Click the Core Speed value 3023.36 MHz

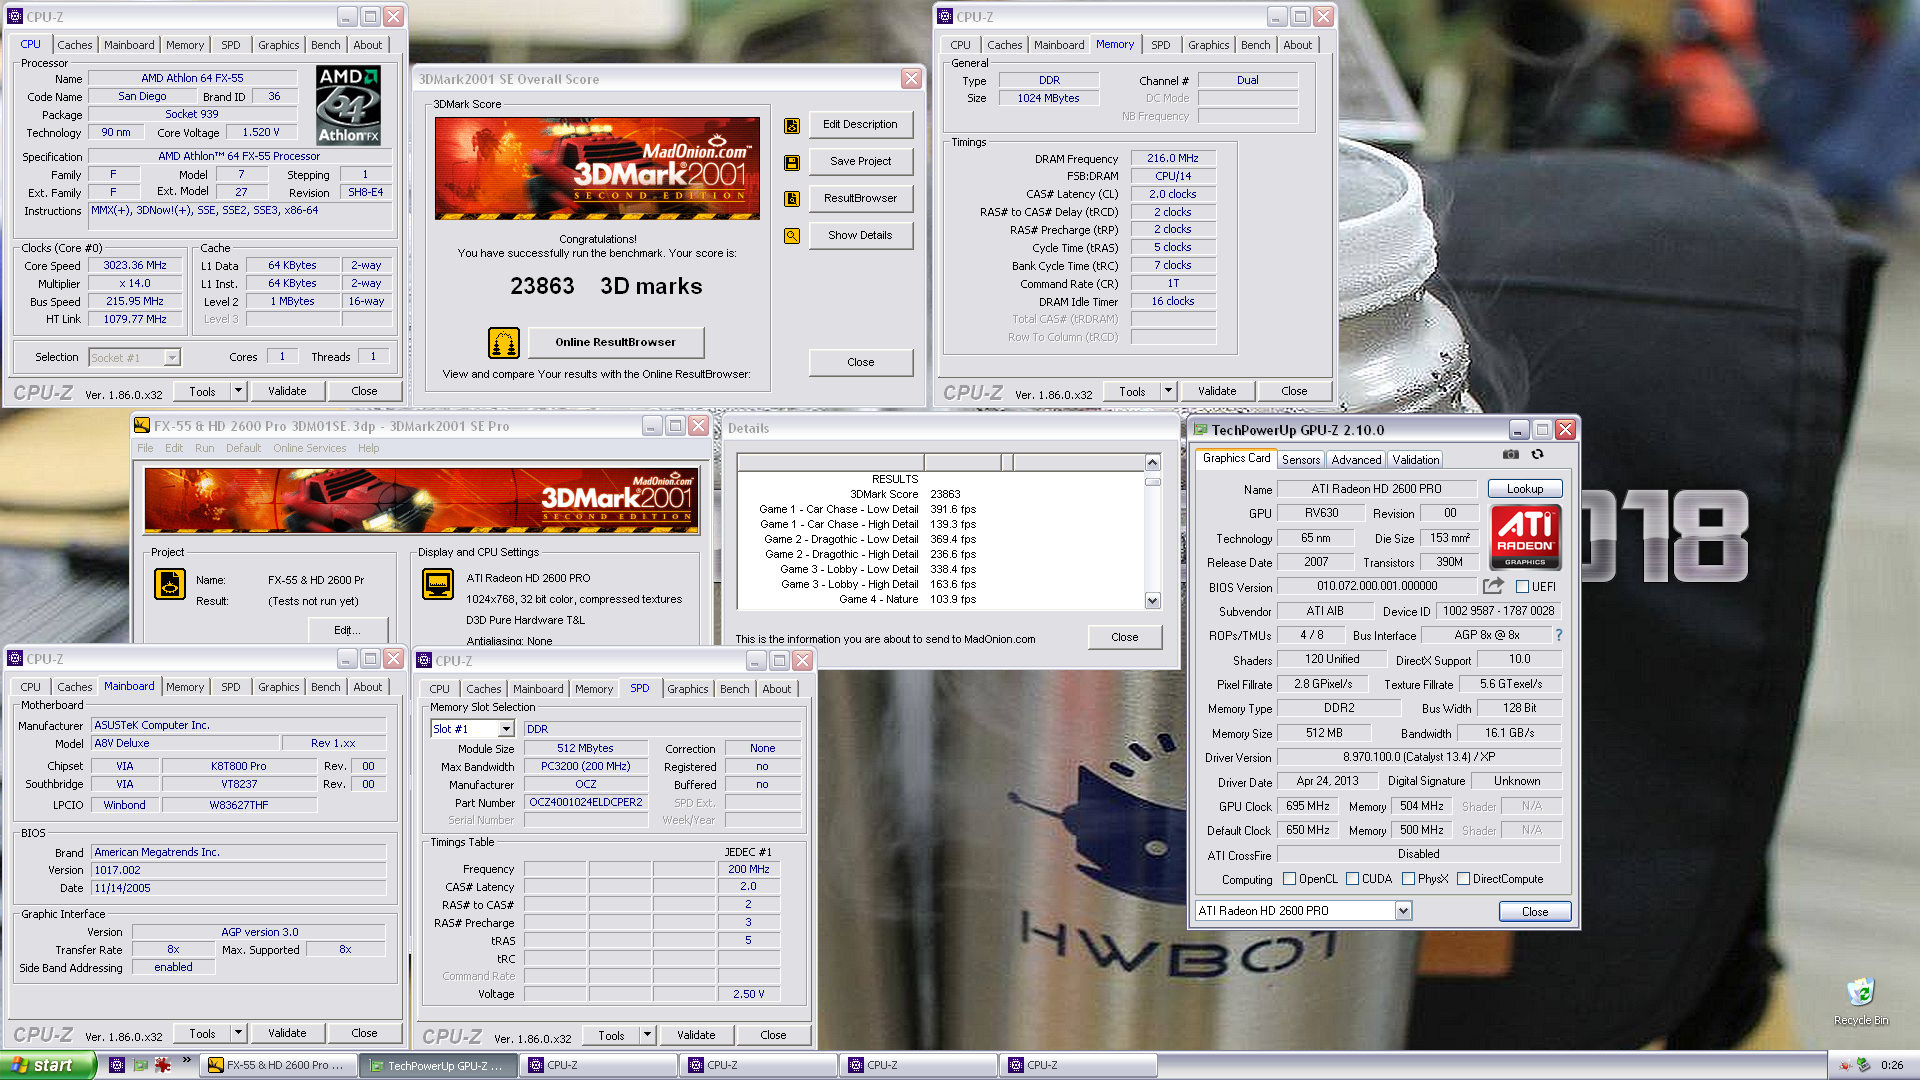(x=135, y=265)
